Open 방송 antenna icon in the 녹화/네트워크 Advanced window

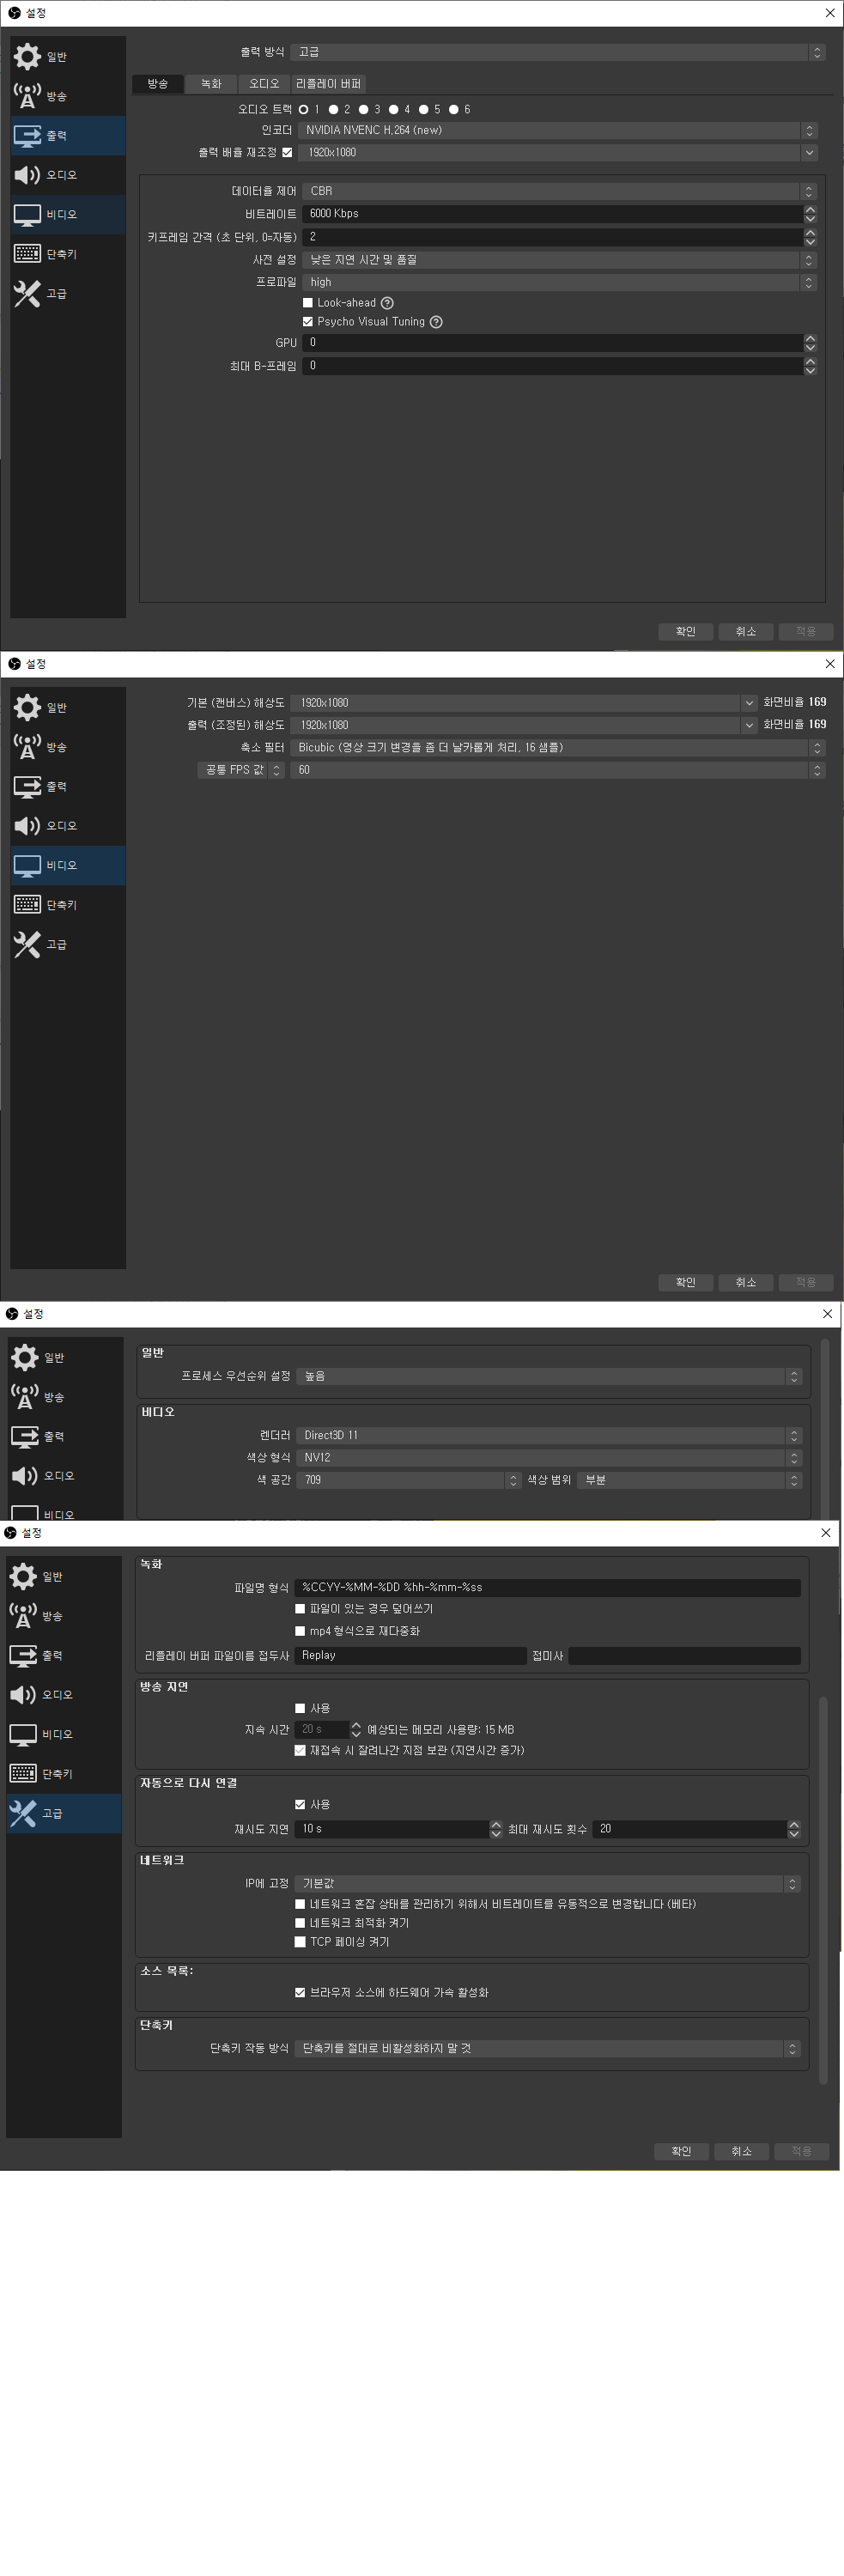coord(23,1615)
